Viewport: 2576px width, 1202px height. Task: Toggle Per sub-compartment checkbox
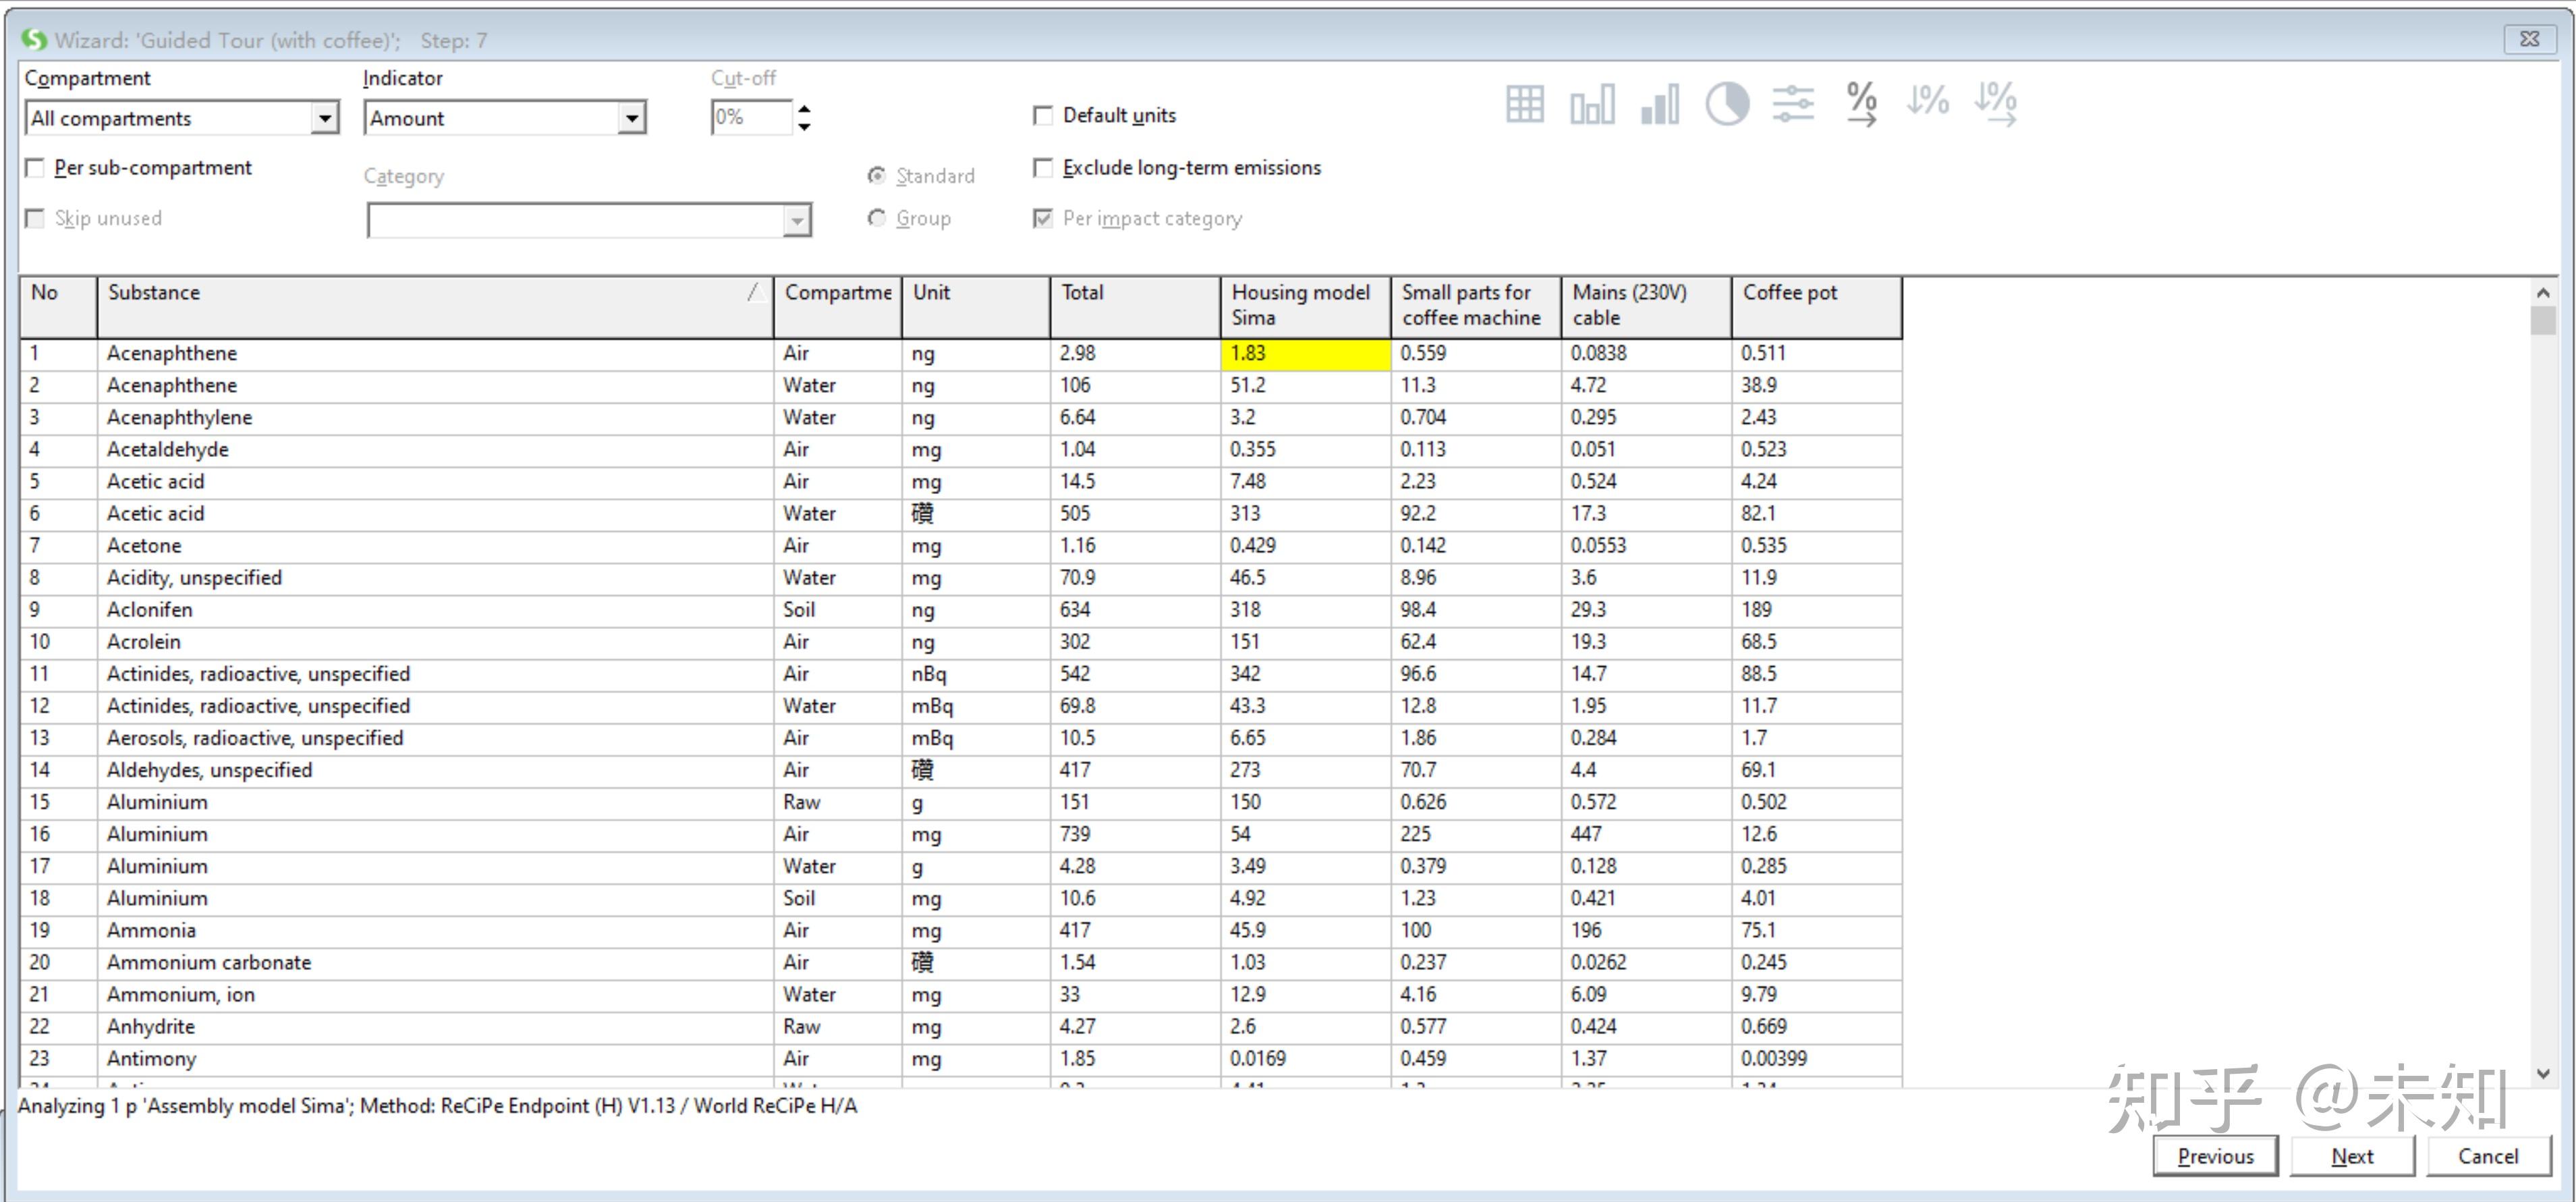click(x=35, y=168)
